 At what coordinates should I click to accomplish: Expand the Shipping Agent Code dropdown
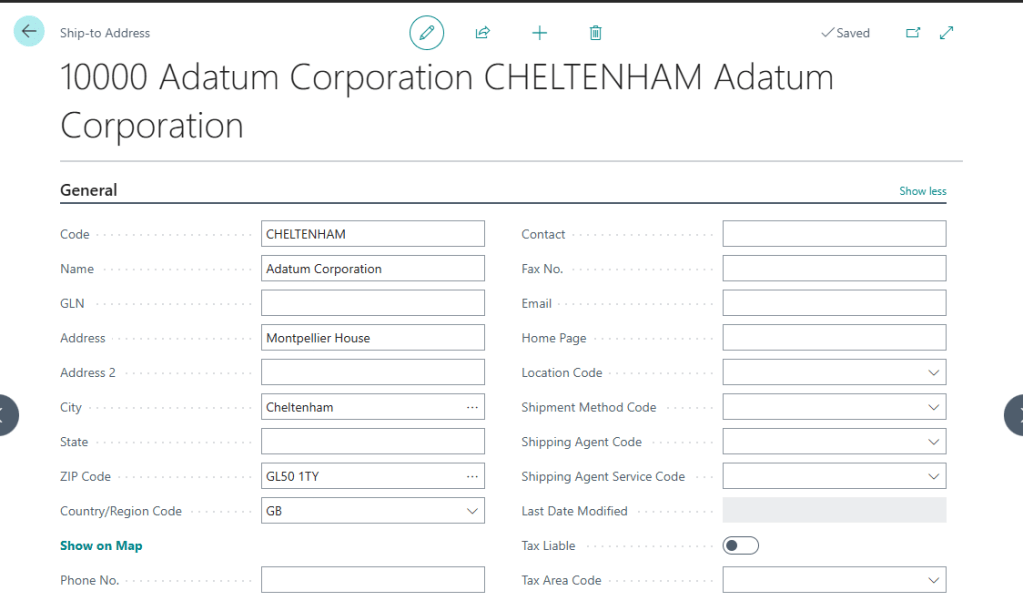pos(933,442)
